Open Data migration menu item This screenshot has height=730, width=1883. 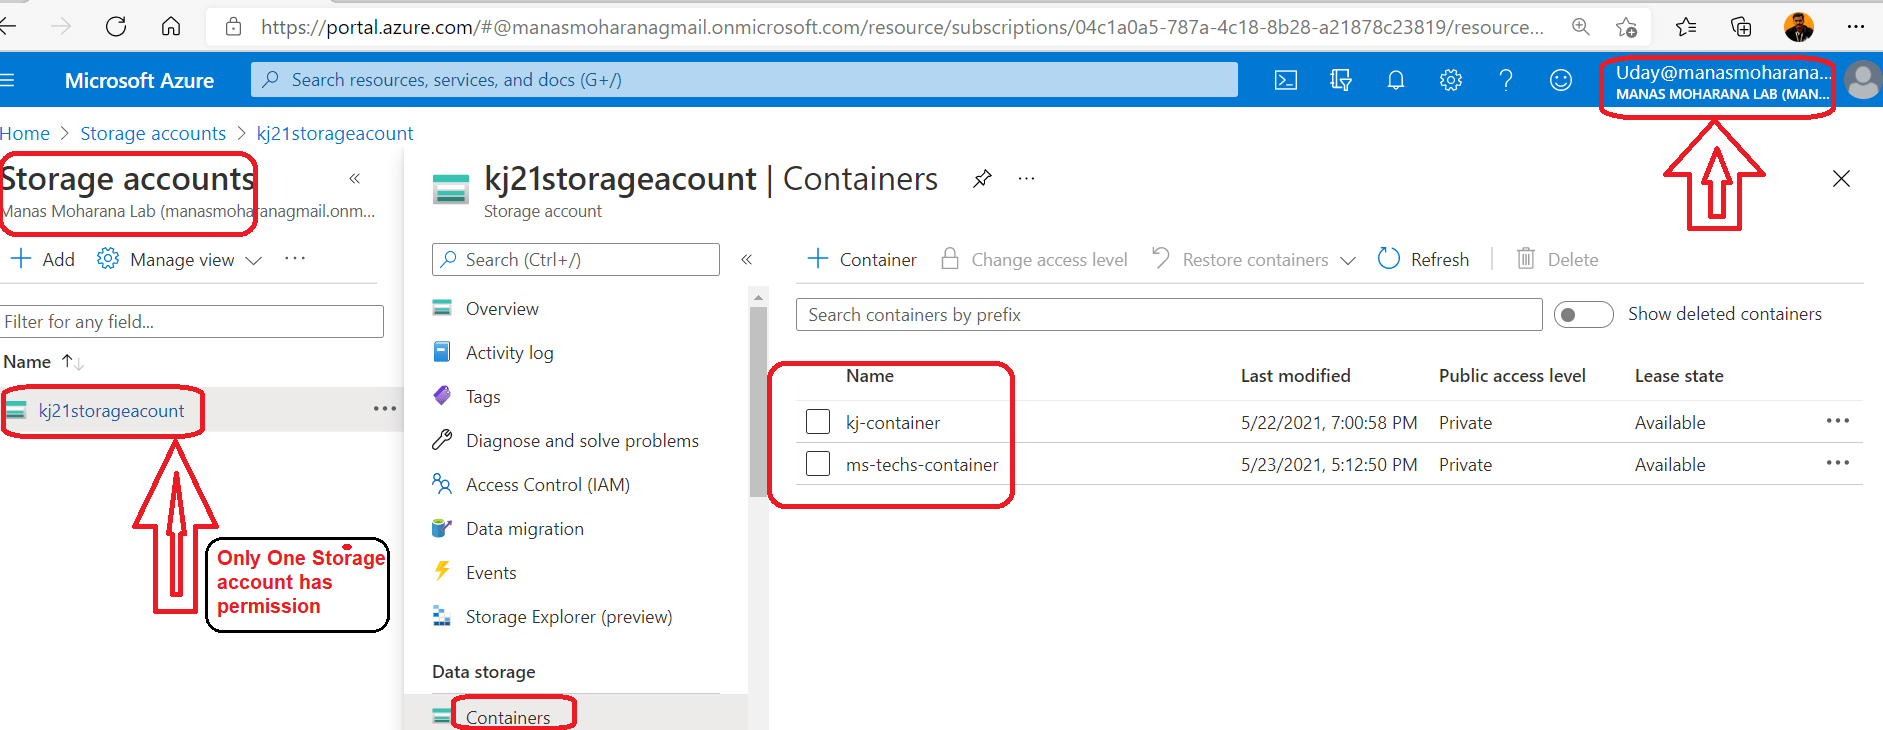(525, 529)
